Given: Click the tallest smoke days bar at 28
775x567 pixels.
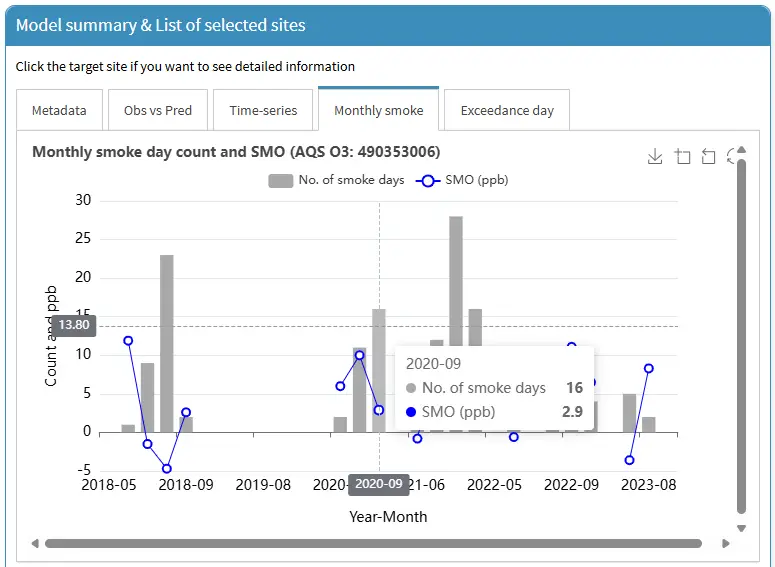Looking at the screenshot, I should [456, 300].
